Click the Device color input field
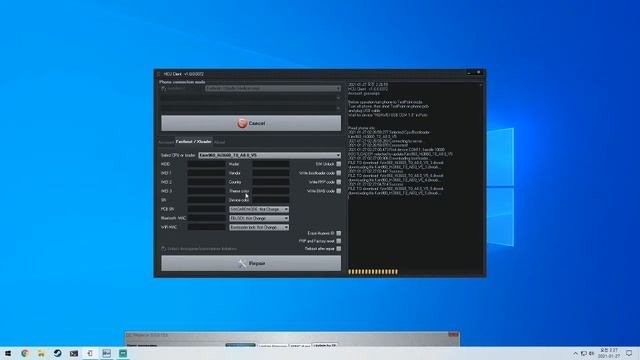 pyautogui.click(x=271, y=200)
